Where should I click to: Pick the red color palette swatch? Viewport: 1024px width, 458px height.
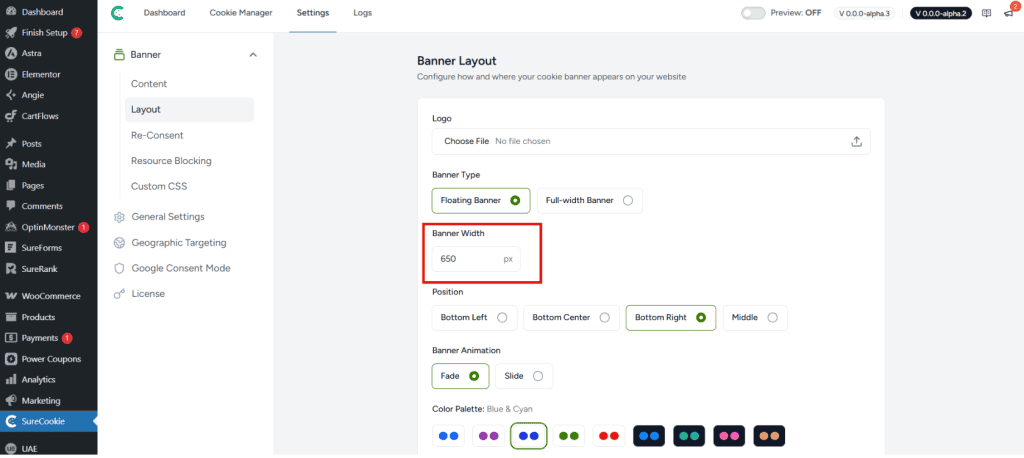[x=609, y=436]
